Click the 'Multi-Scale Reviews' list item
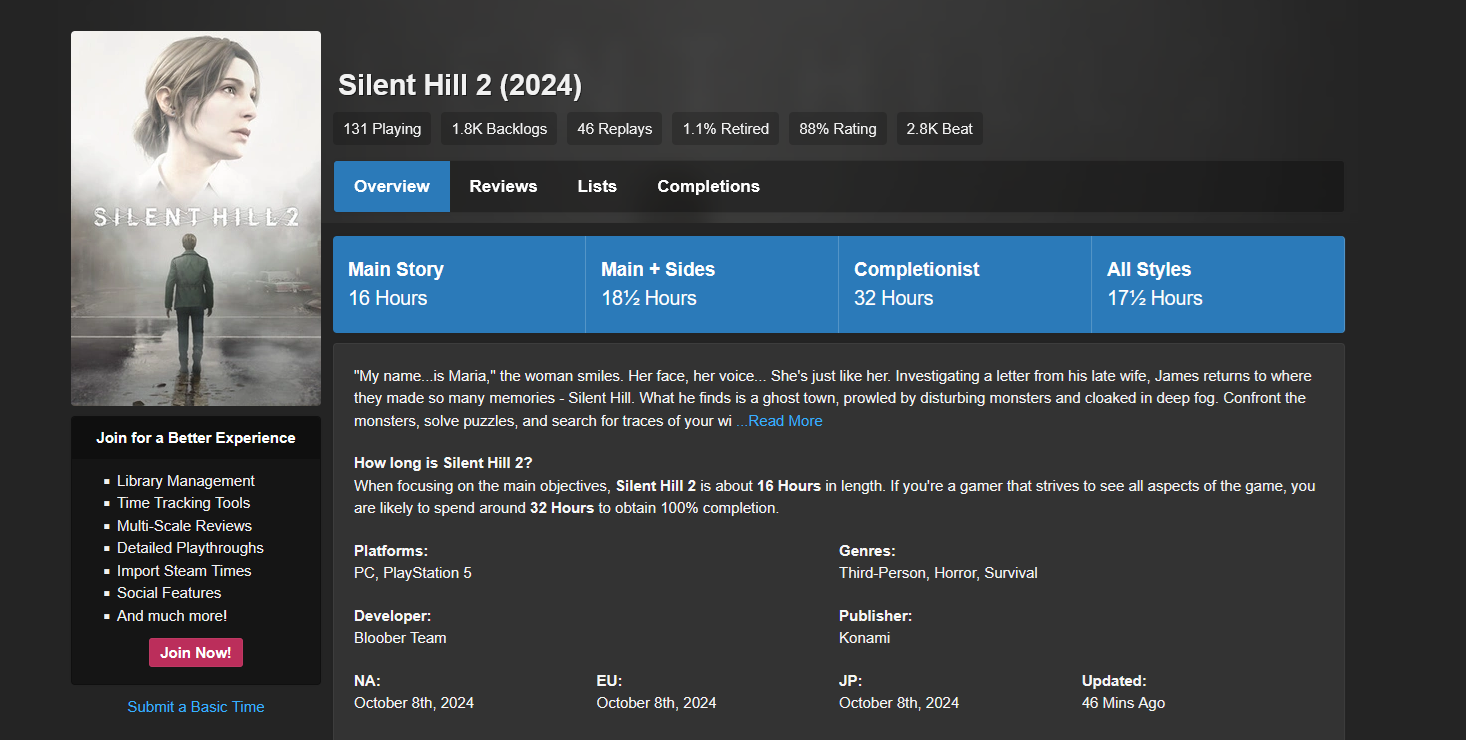The image size is (1466, 740). pos(184,526)
